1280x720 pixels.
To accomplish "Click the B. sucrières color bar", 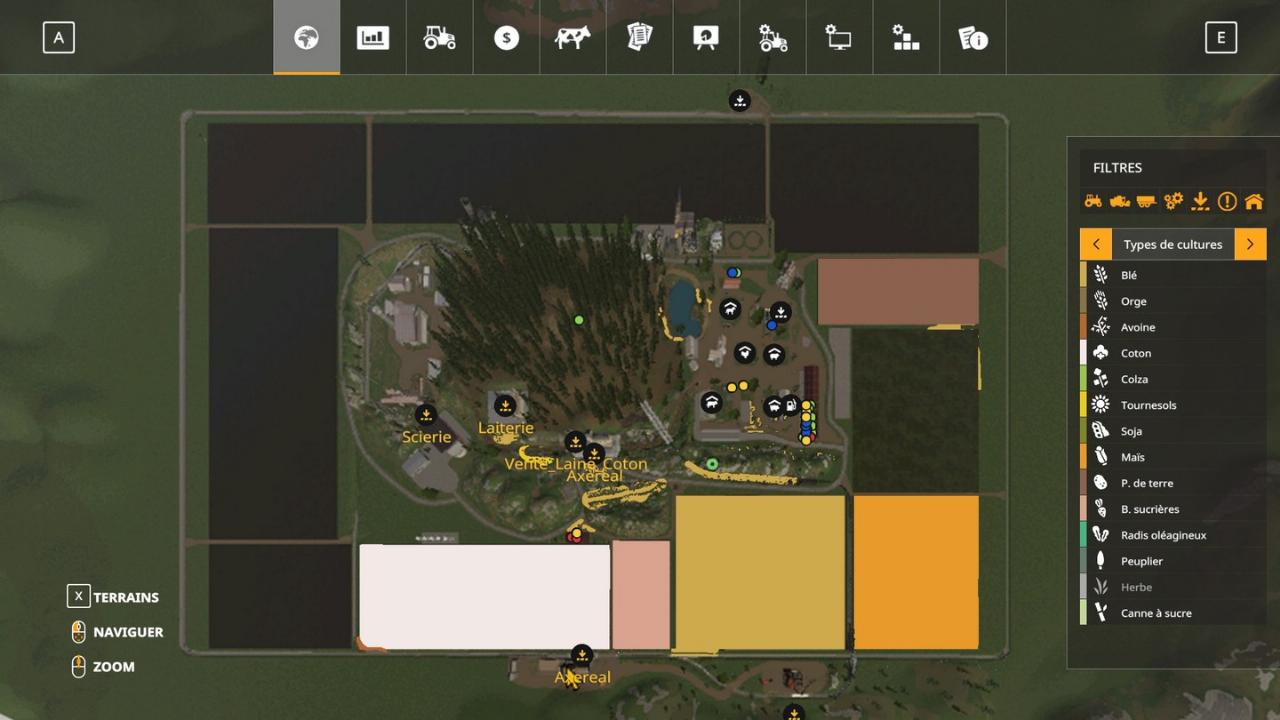I will 1083,509.
